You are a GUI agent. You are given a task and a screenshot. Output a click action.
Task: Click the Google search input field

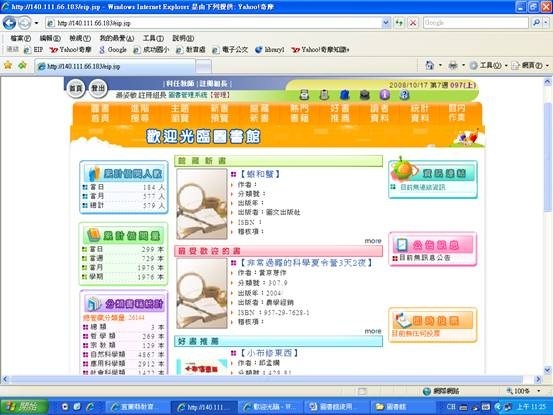click(x=476, y=23)
